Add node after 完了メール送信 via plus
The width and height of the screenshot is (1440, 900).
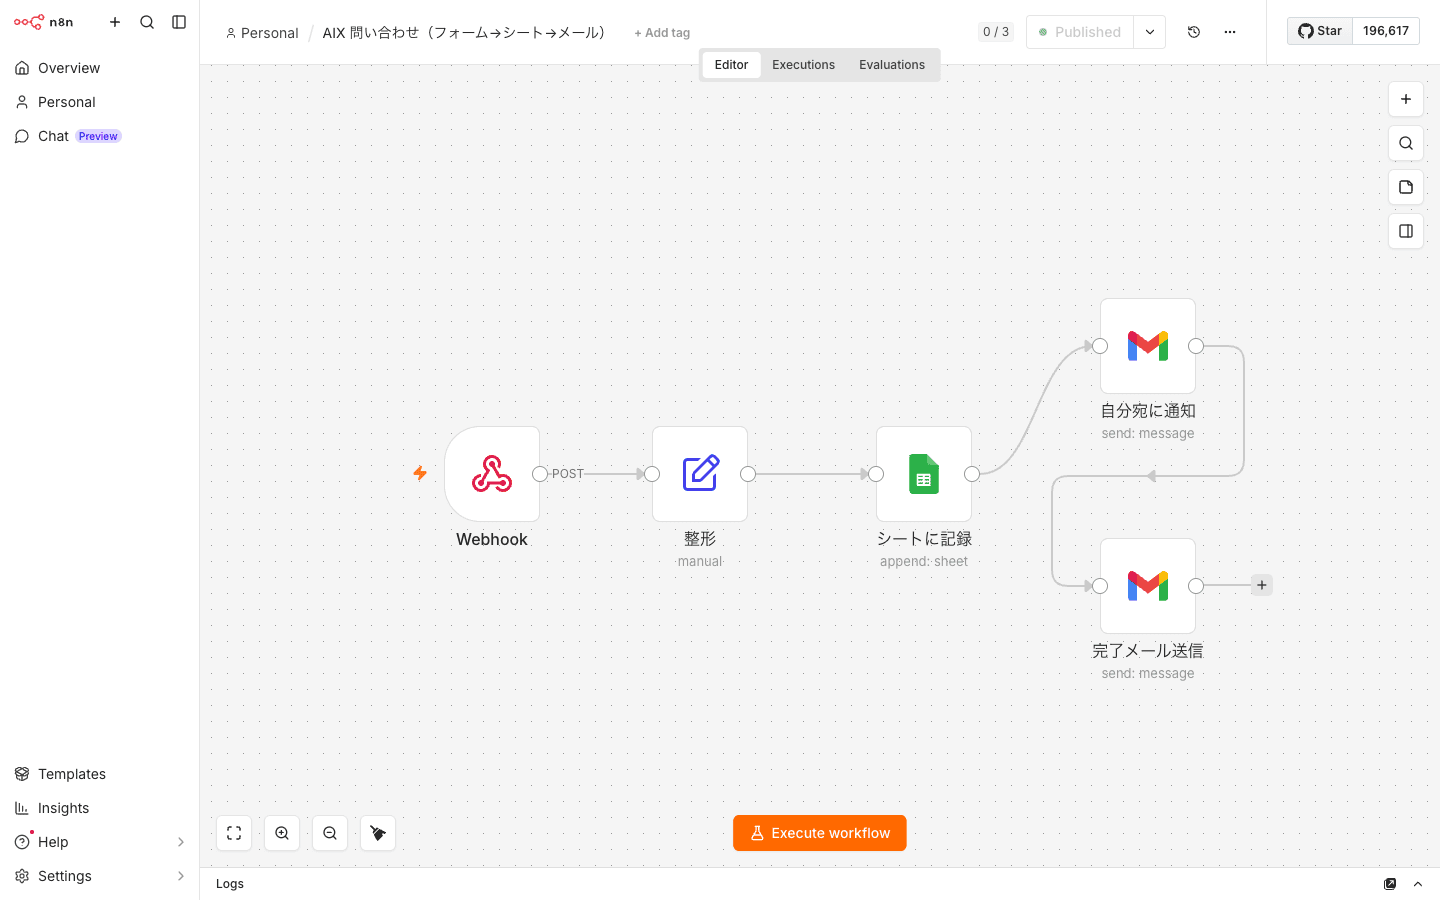(x=1262, y=585)
